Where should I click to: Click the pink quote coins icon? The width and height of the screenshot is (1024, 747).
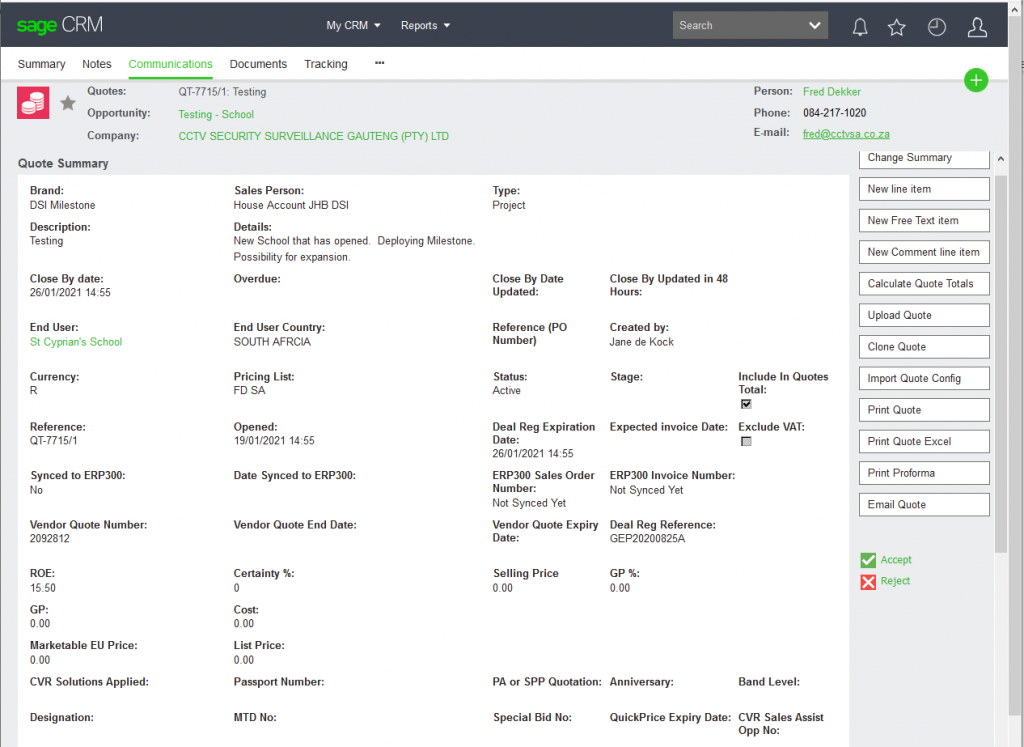pyautogui.click(x=33, y=103)
